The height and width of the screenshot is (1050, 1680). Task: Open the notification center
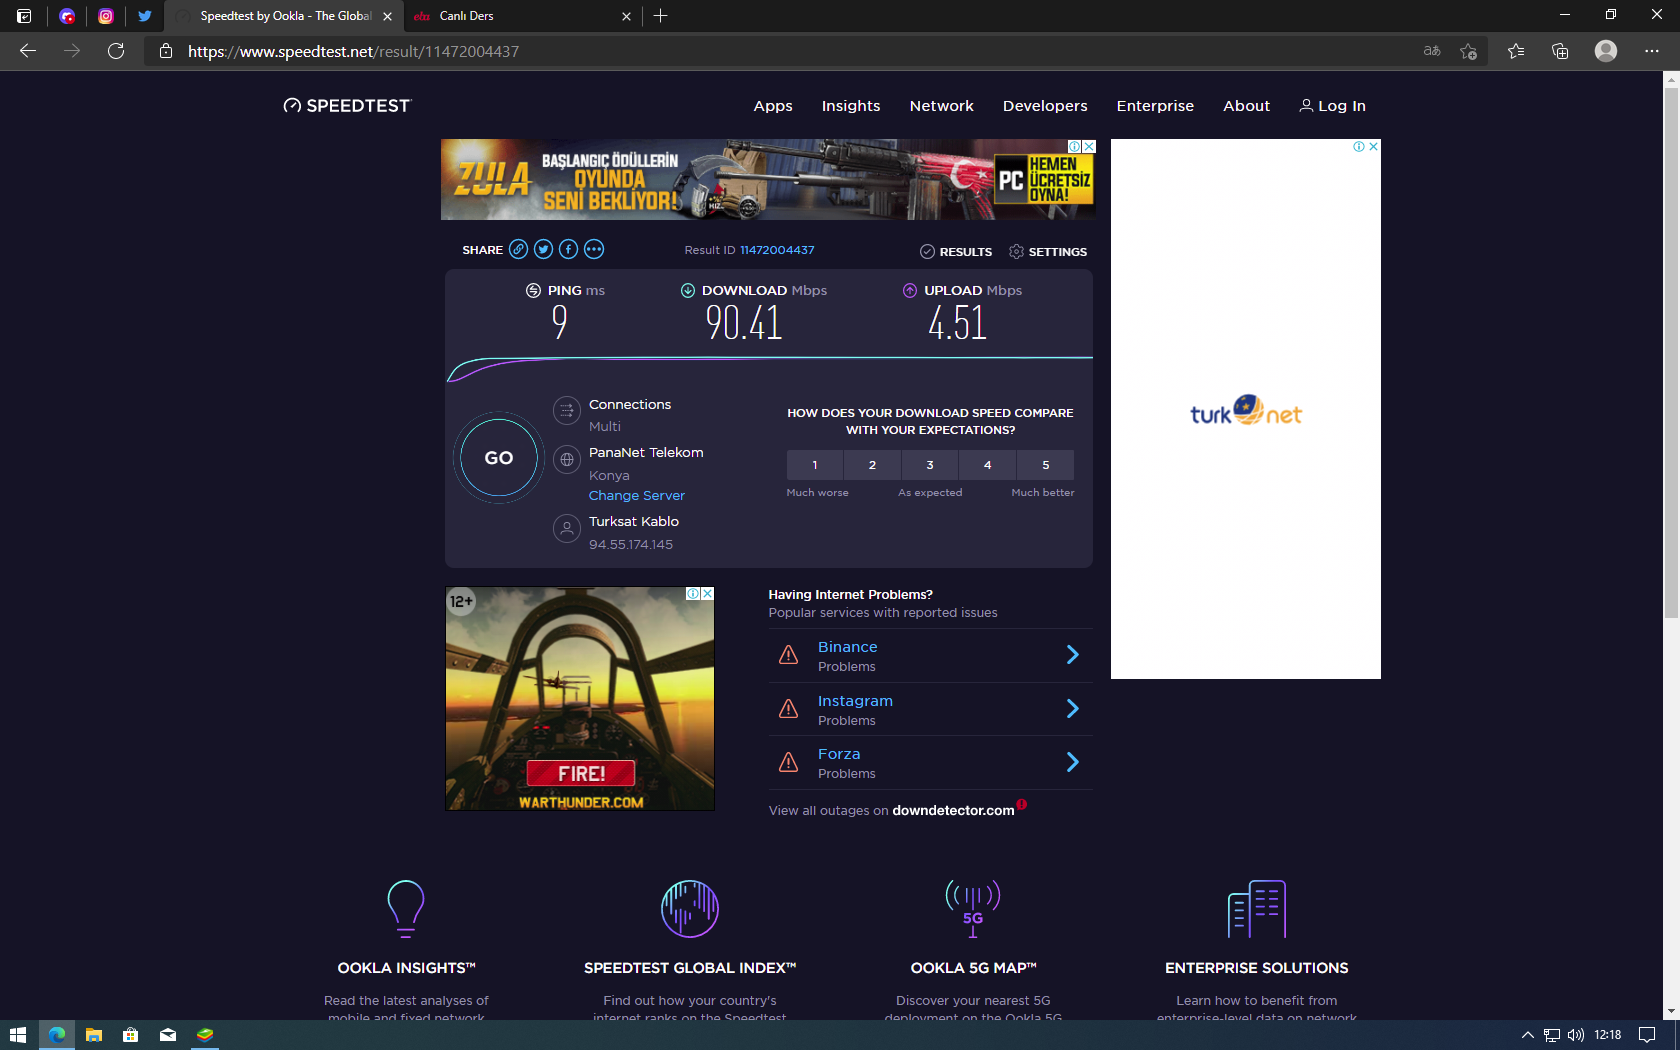[1647, 1035]
